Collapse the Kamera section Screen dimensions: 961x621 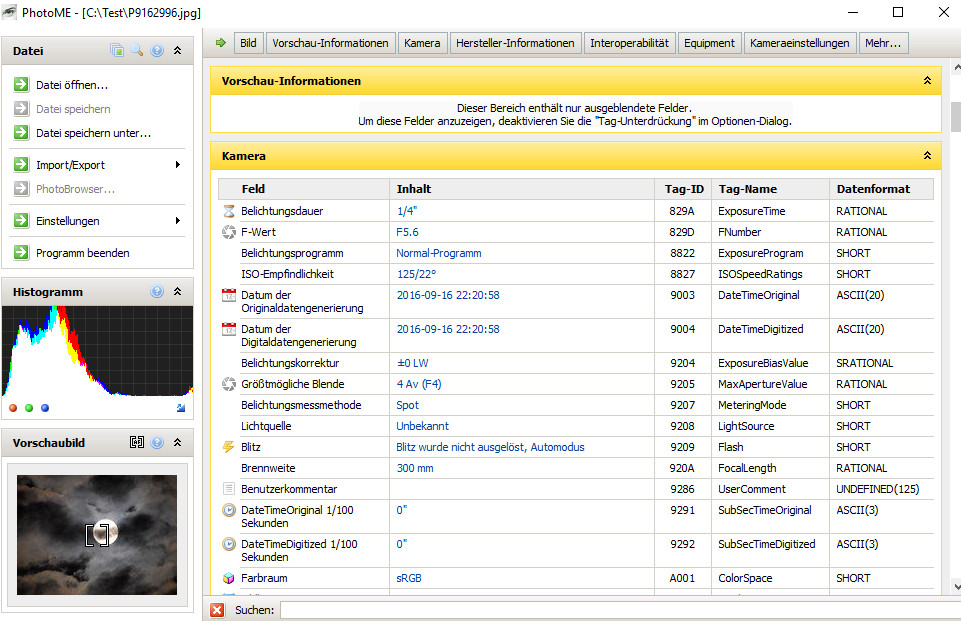[x=927, y=156]
